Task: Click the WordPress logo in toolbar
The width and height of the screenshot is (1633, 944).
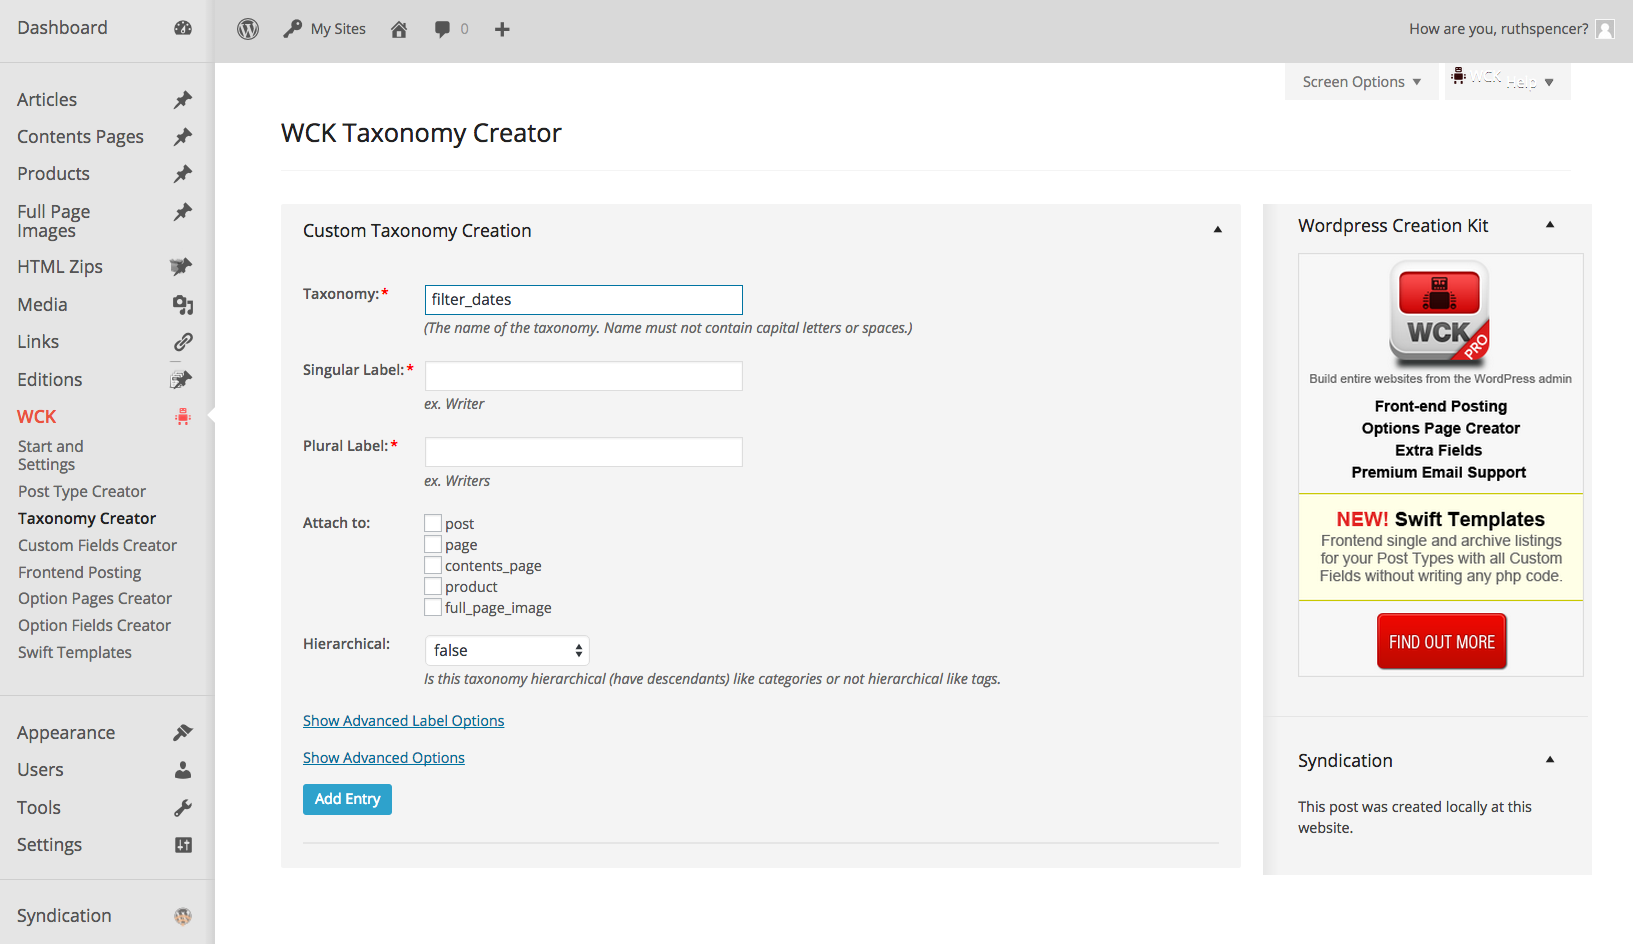Action: coord(248,29)
